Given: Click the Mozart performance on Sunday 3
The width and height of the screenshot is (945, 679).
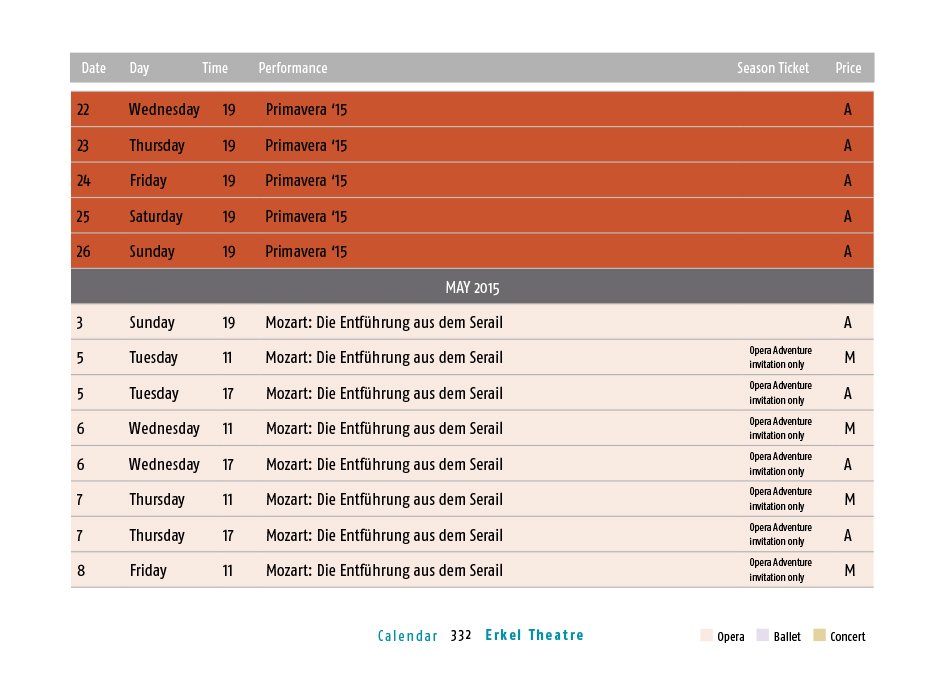Looking at the screenshot, I should pyautogui.click(x=385, y=322).
